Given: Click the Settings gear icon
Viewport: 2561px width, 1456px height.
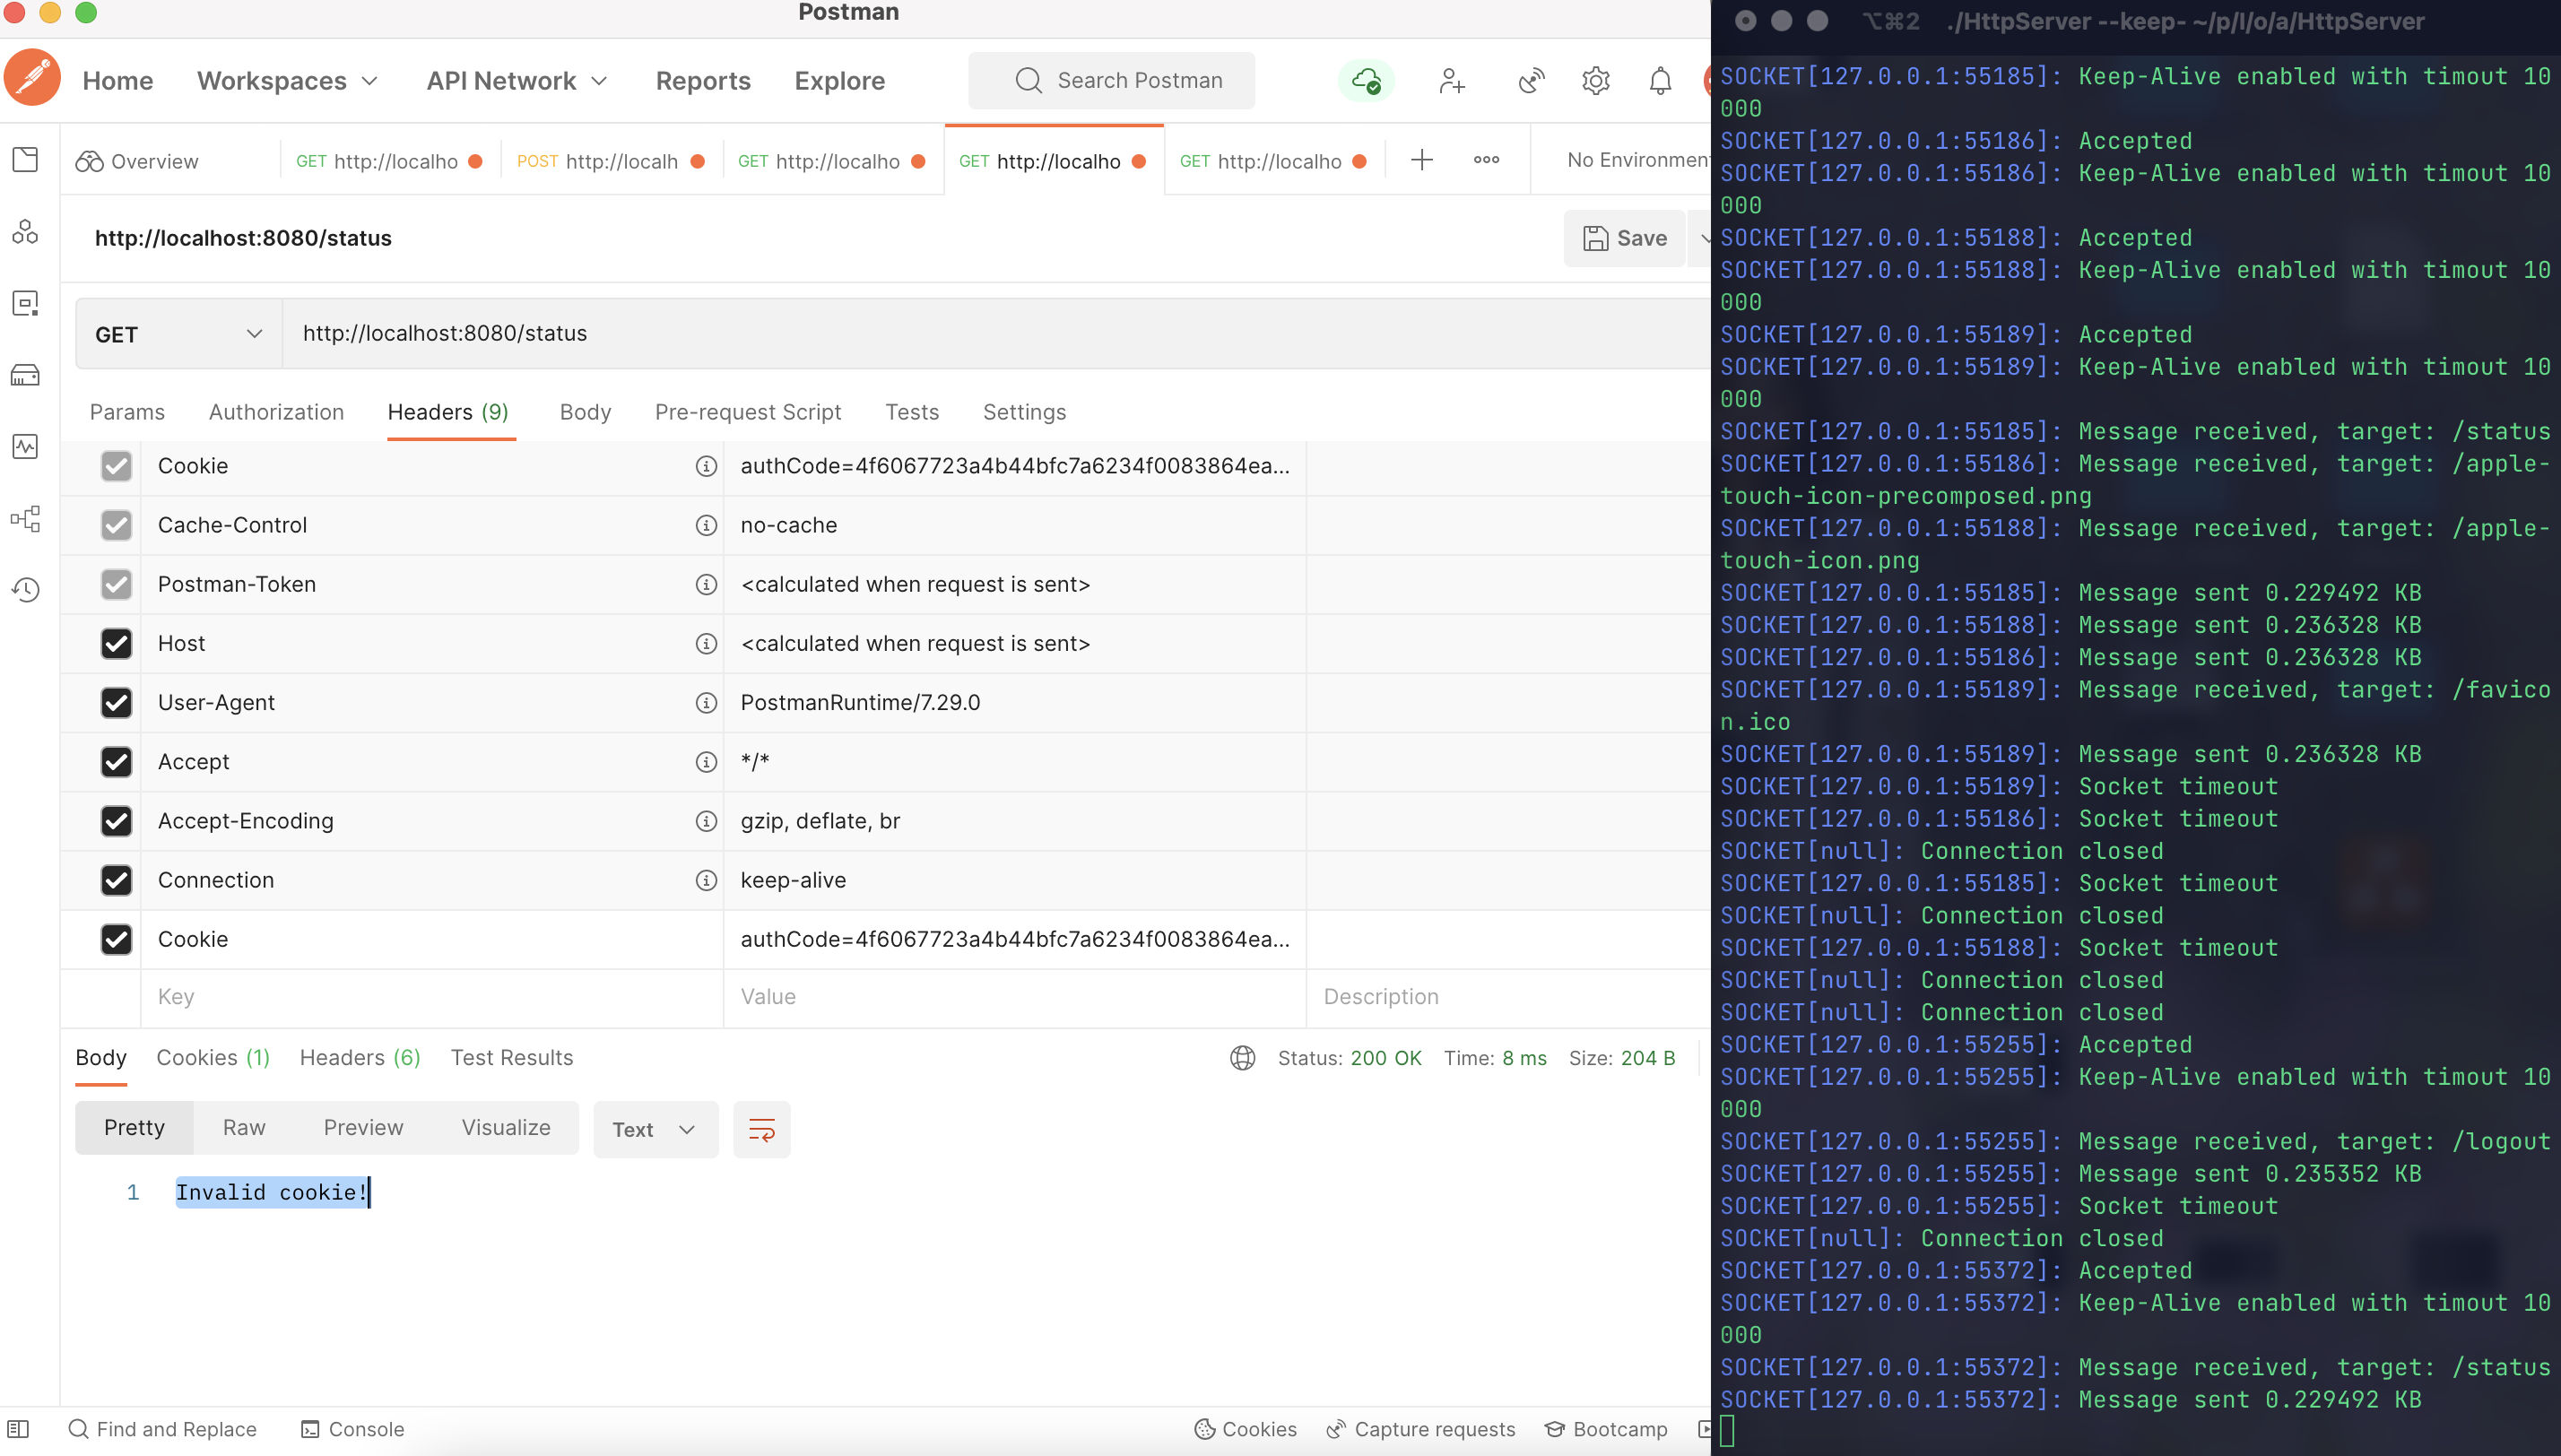Looking at the screenshot, I should [1592, 79].
